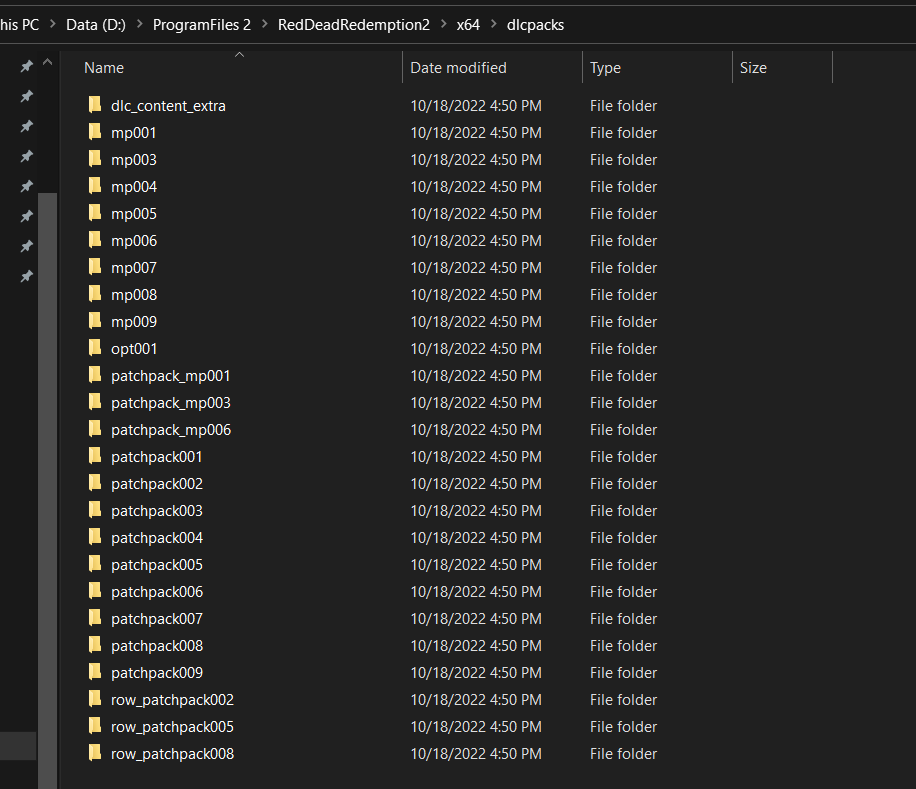Click the mp001 folder icon
The height and width of the screenshot is (789, 916).
(x=95, y=131)
